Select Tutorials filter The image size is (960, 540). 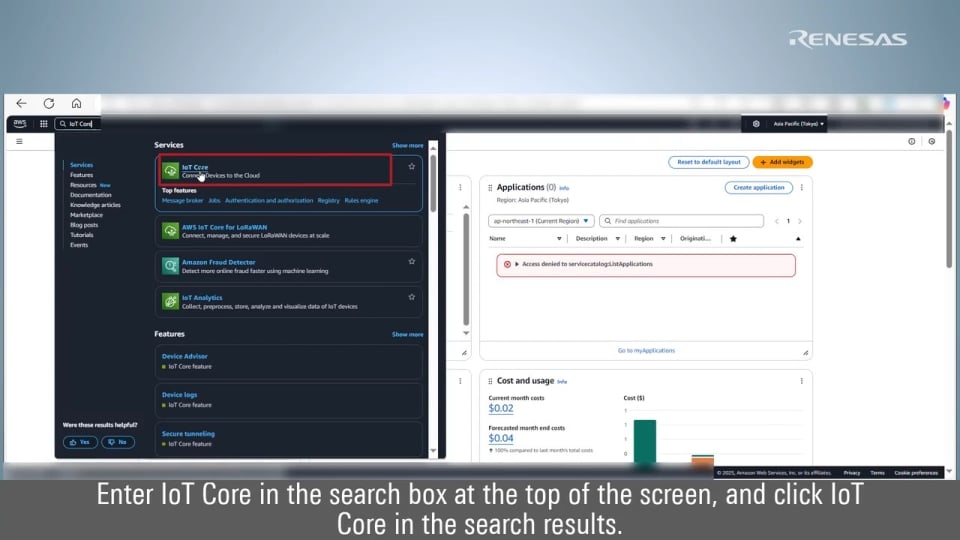point(81,235)
